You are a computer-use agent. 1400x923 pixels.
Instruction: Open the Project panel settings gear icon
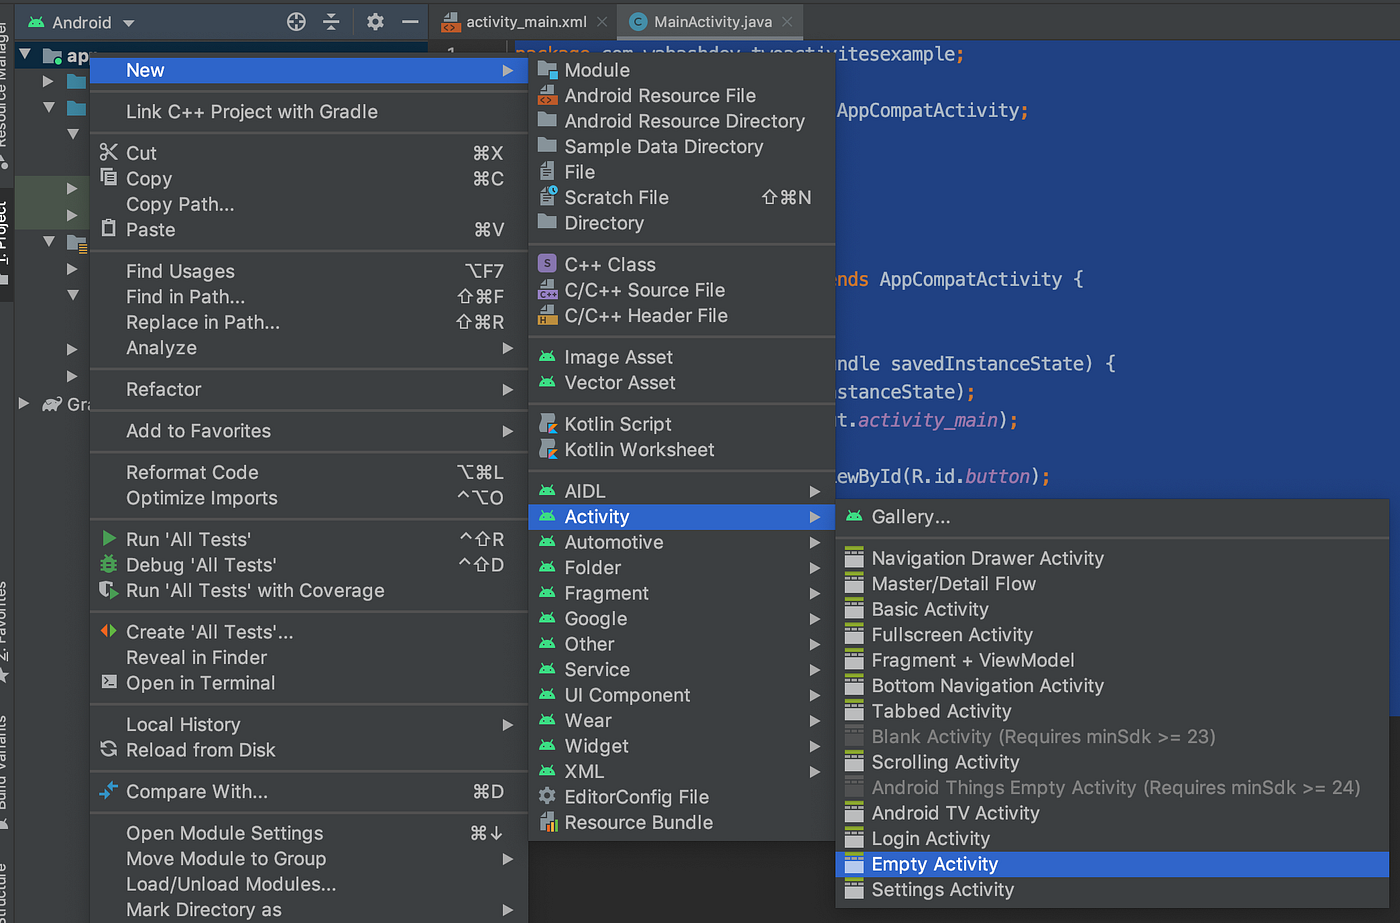click(373, 20)
